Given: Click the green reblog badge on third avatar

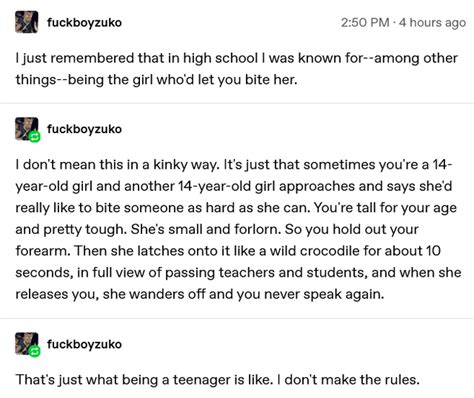Looking at the screenshot, I should click(35, 351).
